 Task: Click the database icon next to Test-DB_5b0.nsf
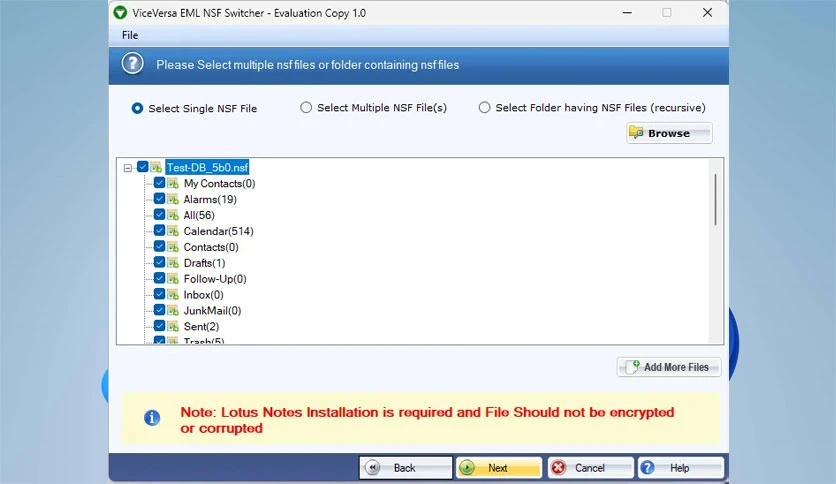156,167
